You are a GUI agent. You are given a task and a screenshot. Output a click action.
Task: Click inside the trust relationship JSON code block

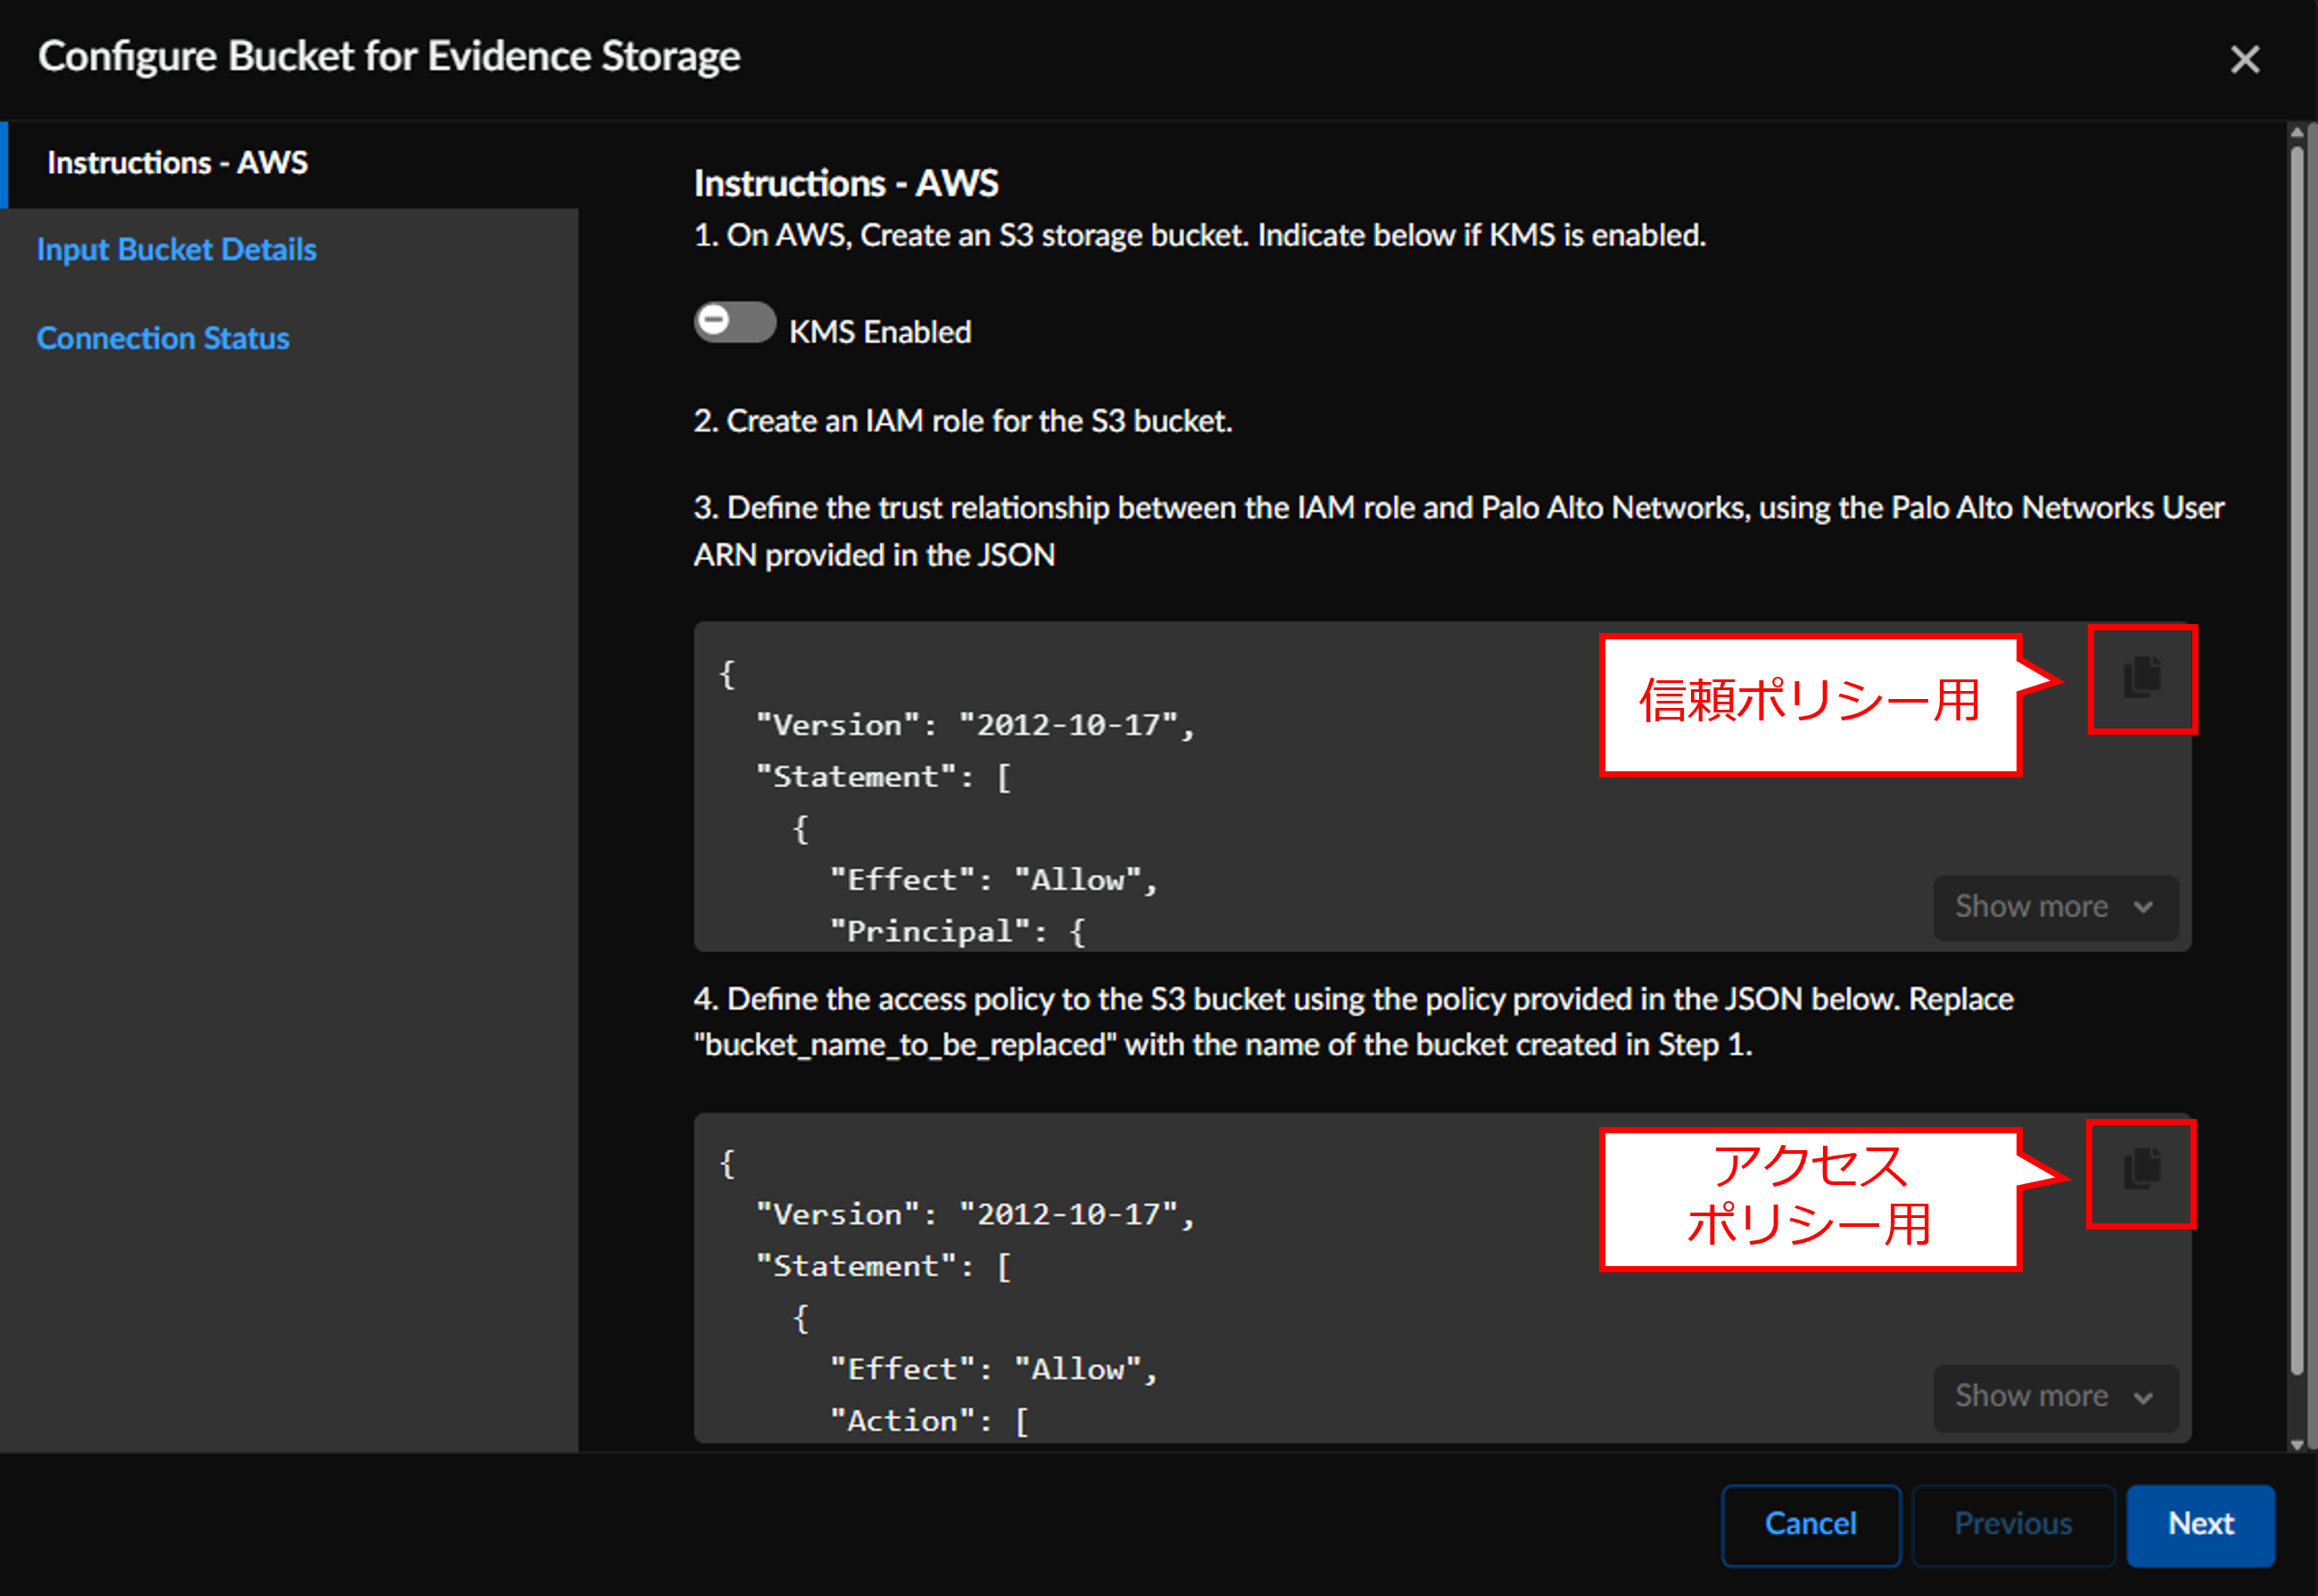1200,830
